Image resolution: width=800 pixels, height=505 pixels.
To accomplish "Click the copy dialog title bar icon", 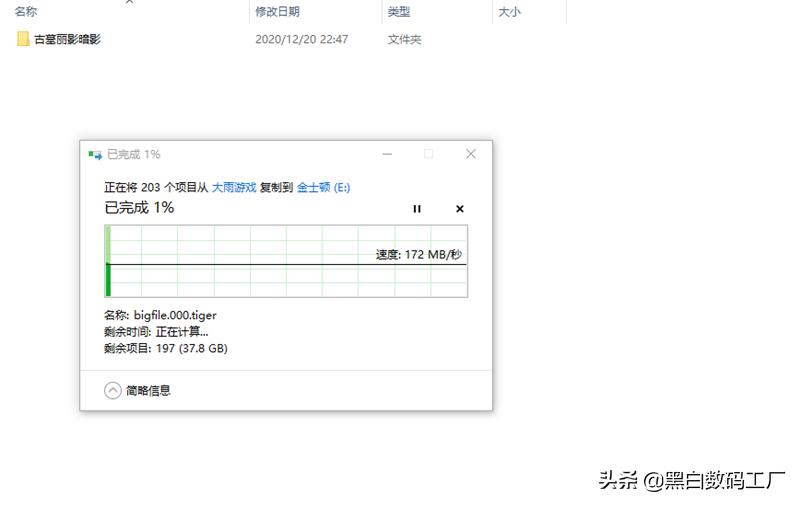I will click(x=95, y=155).
